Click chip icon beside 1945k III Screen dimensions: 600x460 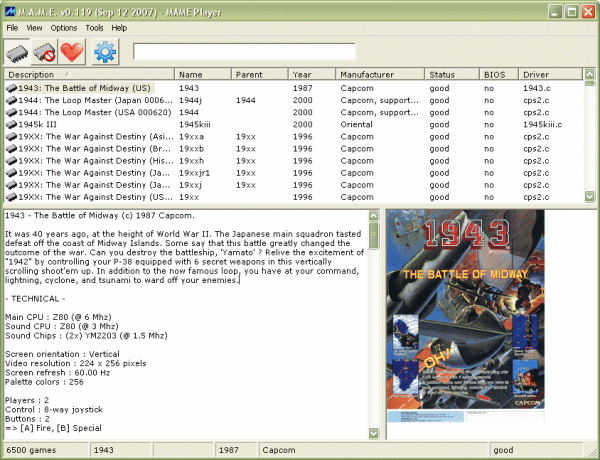click(11, 125)
